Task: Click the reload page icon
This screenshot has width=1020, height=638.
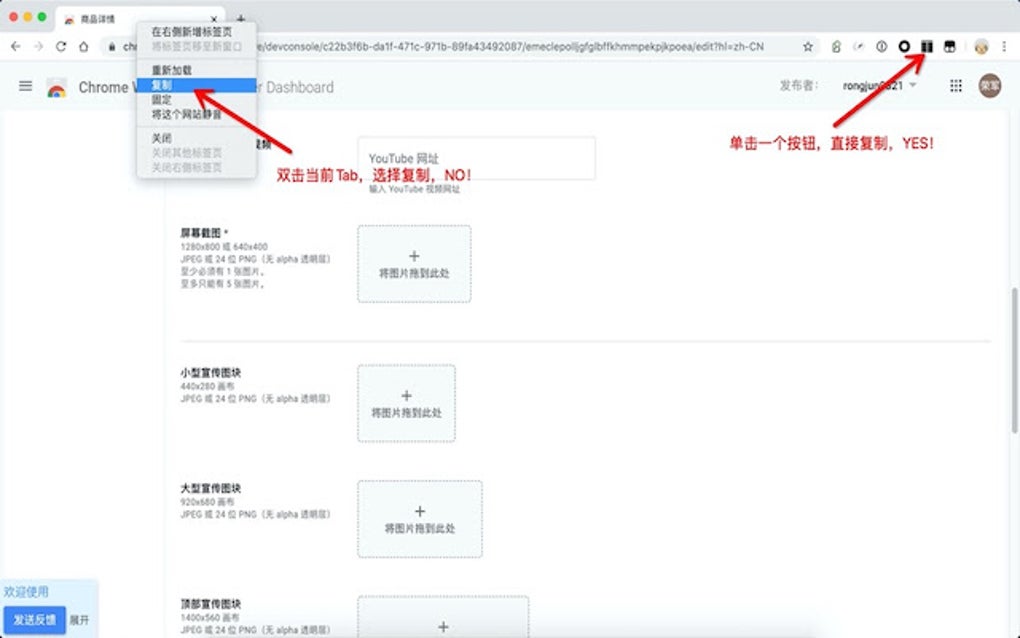Action: point(63,46)
